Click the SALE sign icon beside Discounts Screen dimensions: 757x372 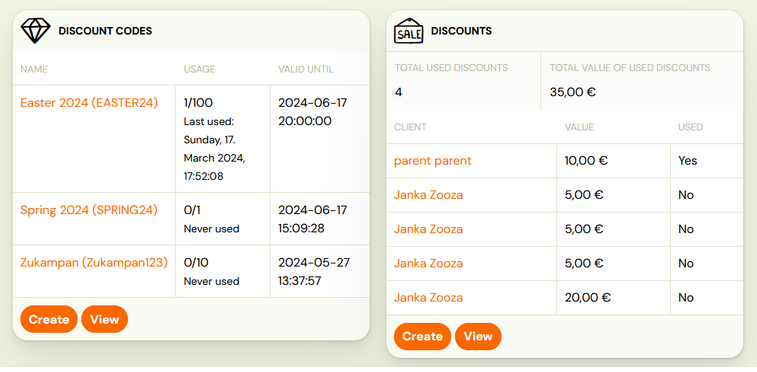pos(408,31)
